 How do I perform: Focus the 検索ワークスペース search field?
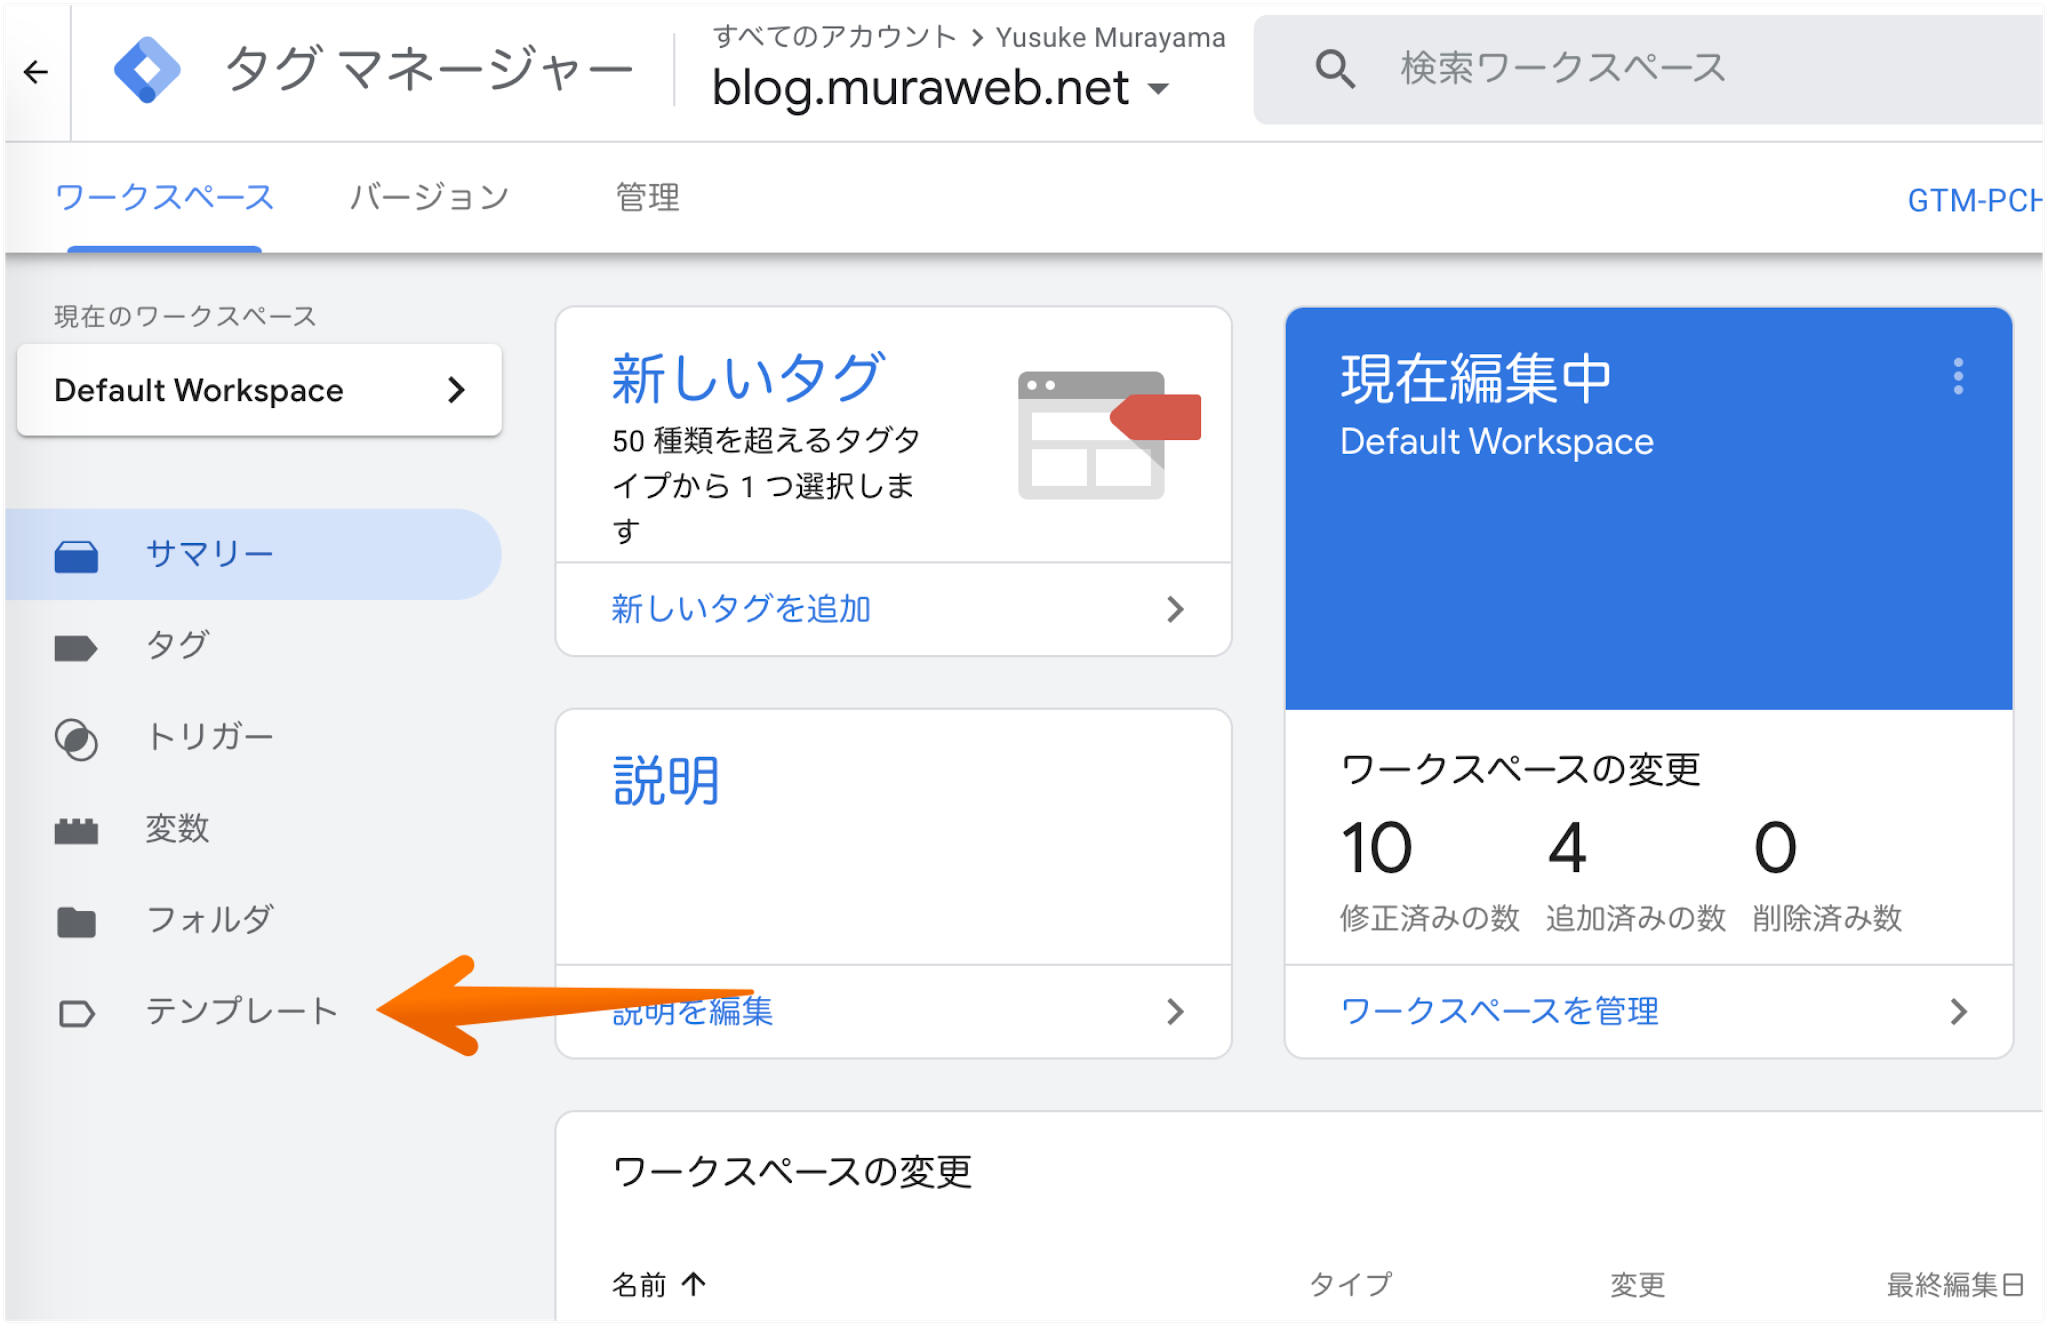[1648, 69]
